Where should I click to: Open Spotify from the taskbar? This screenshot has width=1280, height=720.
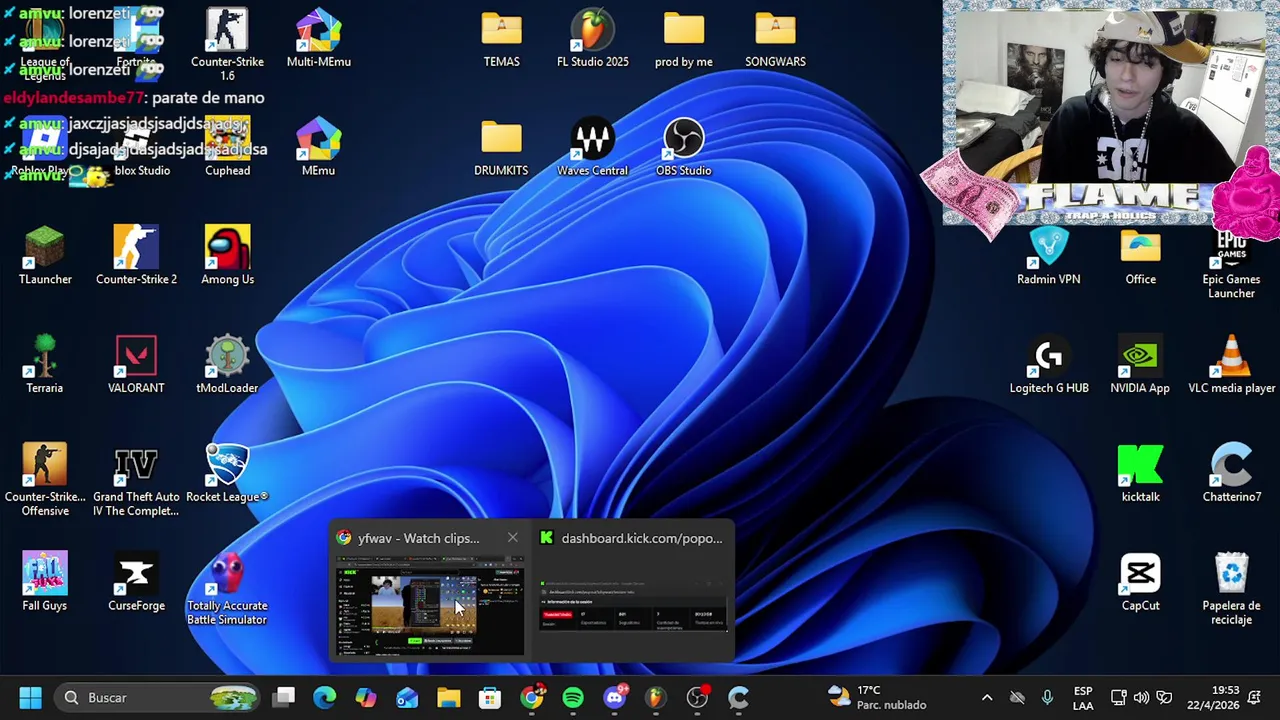click(x=573, y=698)
